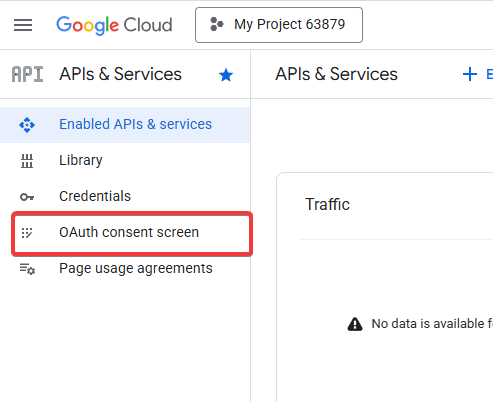Open the Library menu item
493x402 pixels.
pyautogui.click(x=125, y=160)
